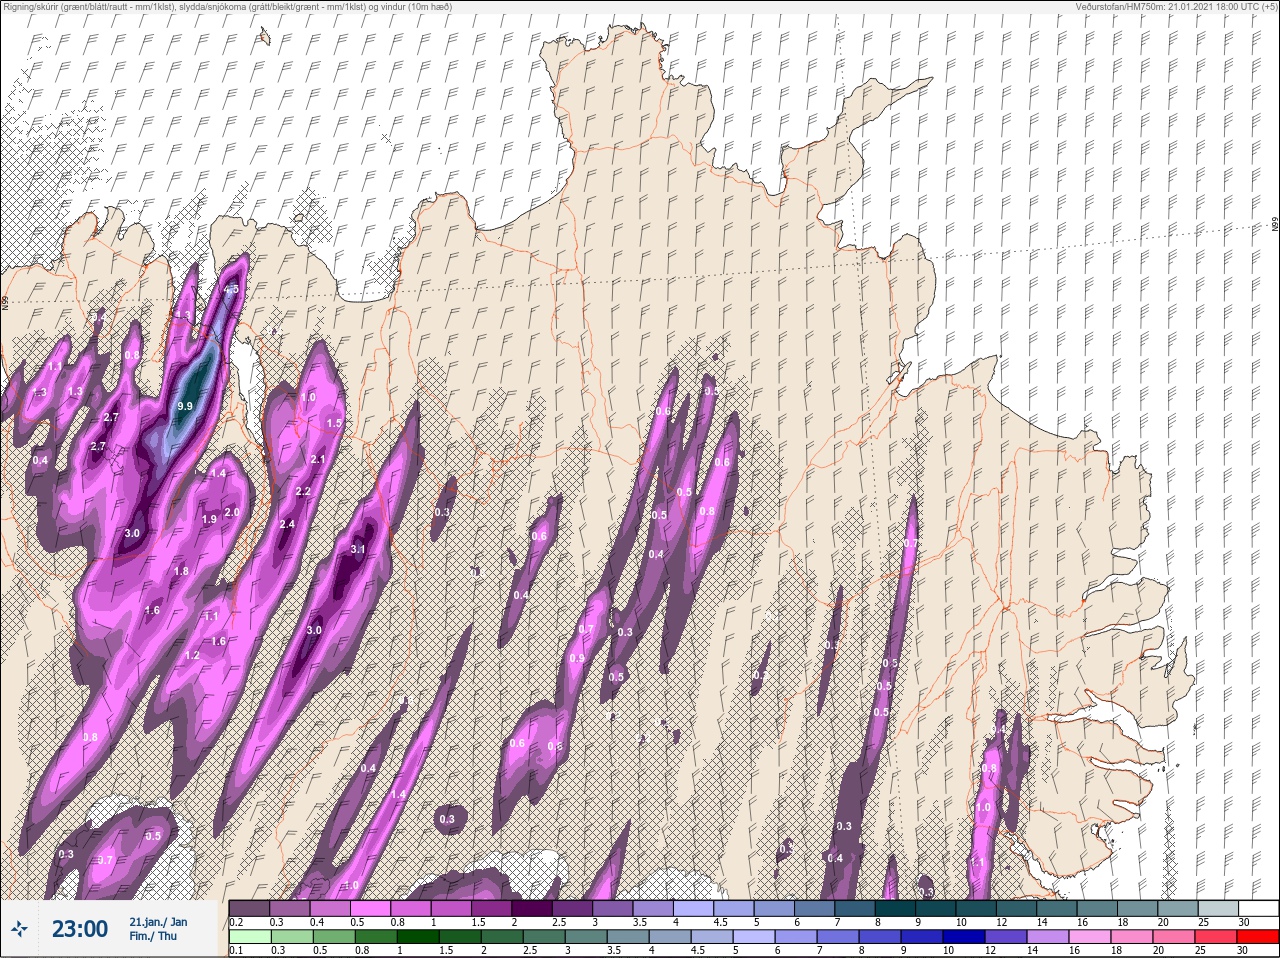Click the star icon beside the 23:00 time

click(x=18, y=930)
